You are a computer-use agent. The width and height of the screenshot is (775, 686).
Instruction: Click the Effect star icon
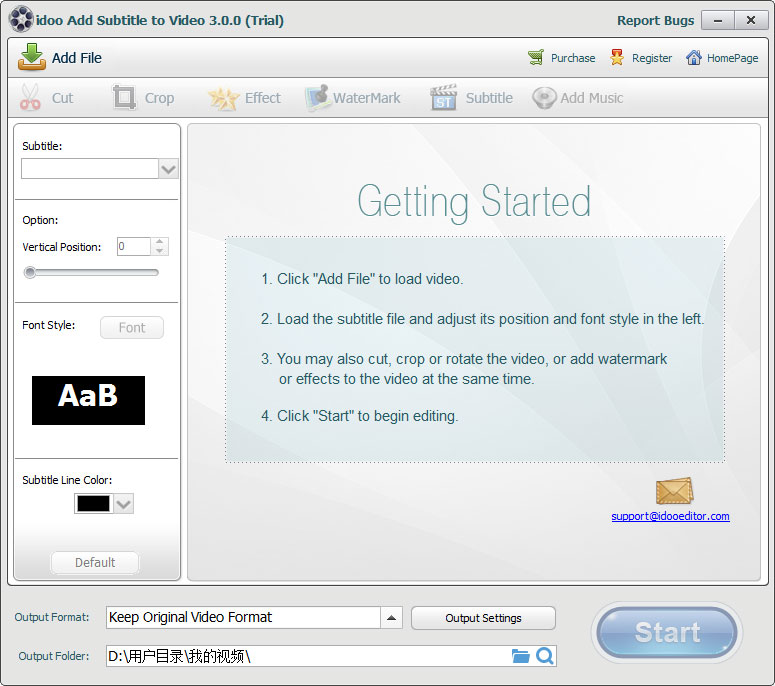[x=223, y=98]
